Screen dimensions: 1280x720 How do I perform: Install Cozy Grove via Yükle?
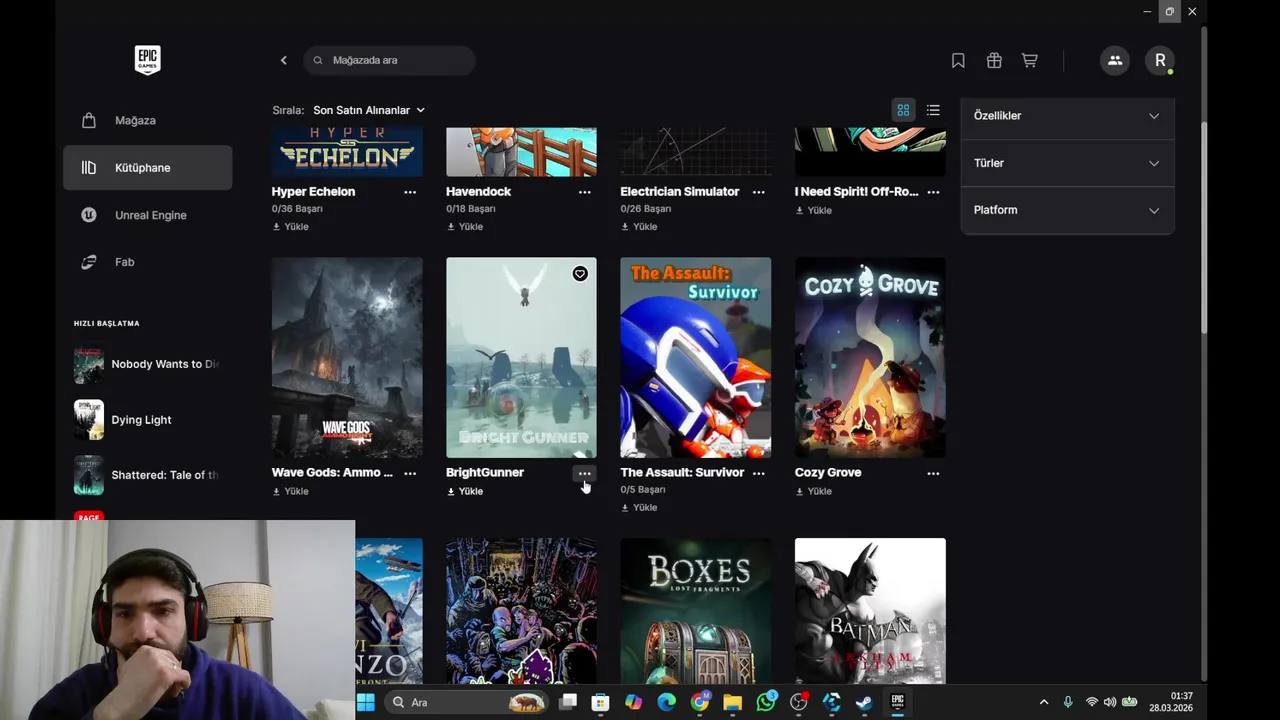click(x=813, y=492)
